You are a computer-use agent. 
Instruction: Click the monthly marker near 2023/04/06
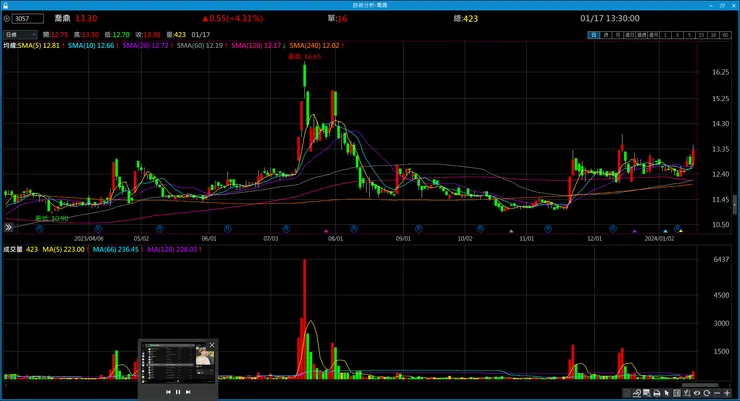coord(98,229)
